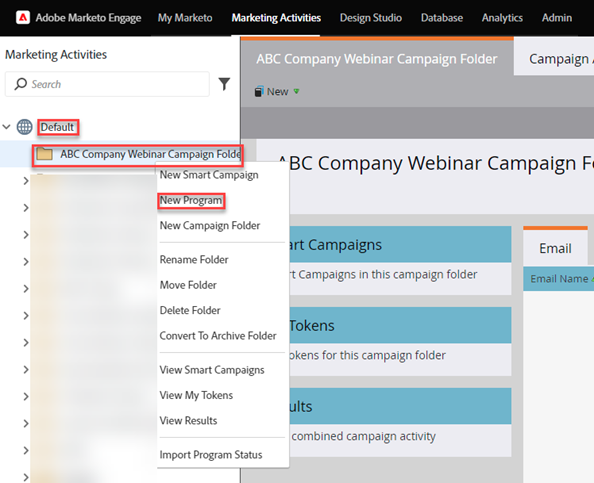This screenshot has width=594, height=483.
Task: Collapse the Default workspace chevron
Action: [x=6, y=127]
